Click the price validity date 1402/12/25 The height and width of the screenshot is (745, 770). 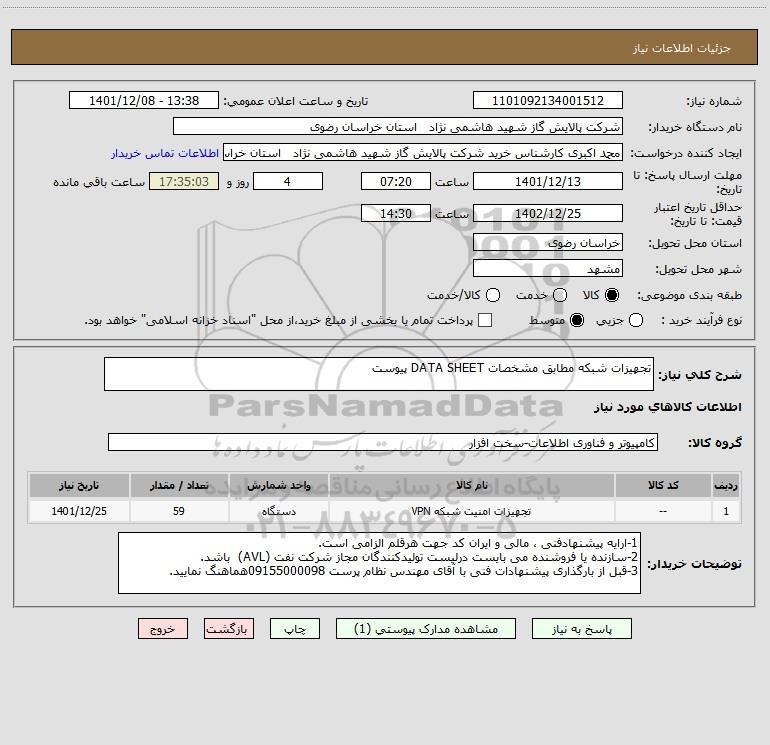(548, 213)
